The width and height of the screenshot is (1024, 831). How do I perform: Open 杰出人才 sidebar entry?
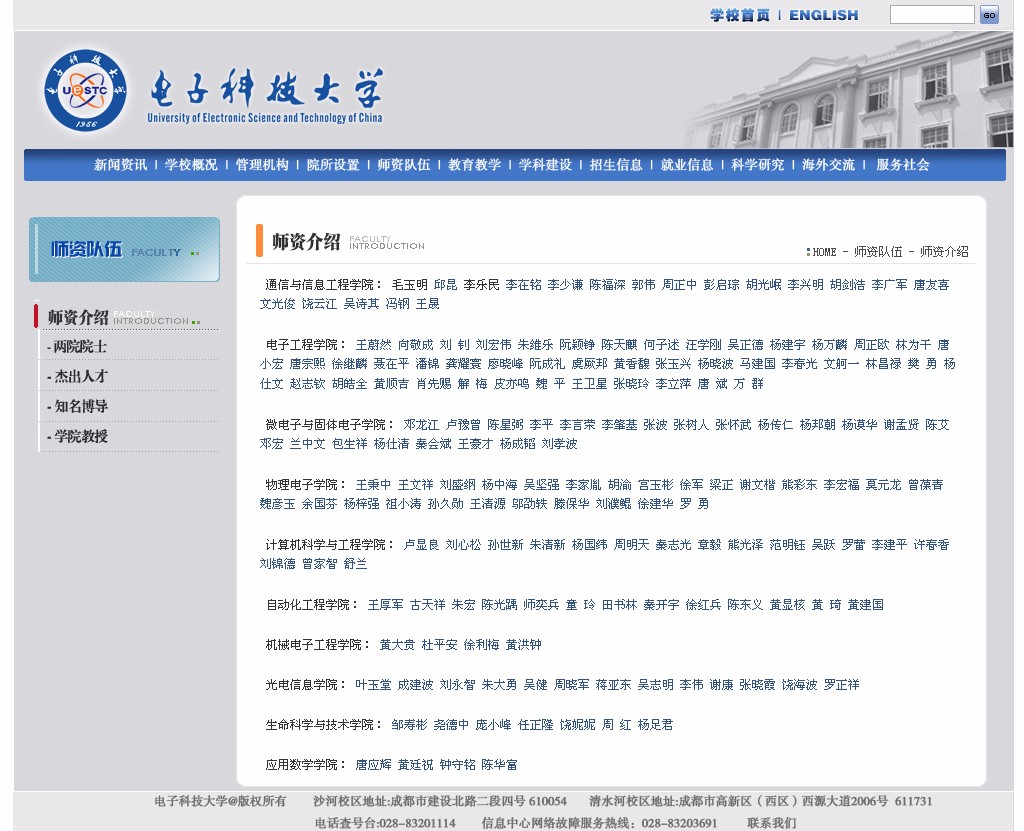pos(79,377)
